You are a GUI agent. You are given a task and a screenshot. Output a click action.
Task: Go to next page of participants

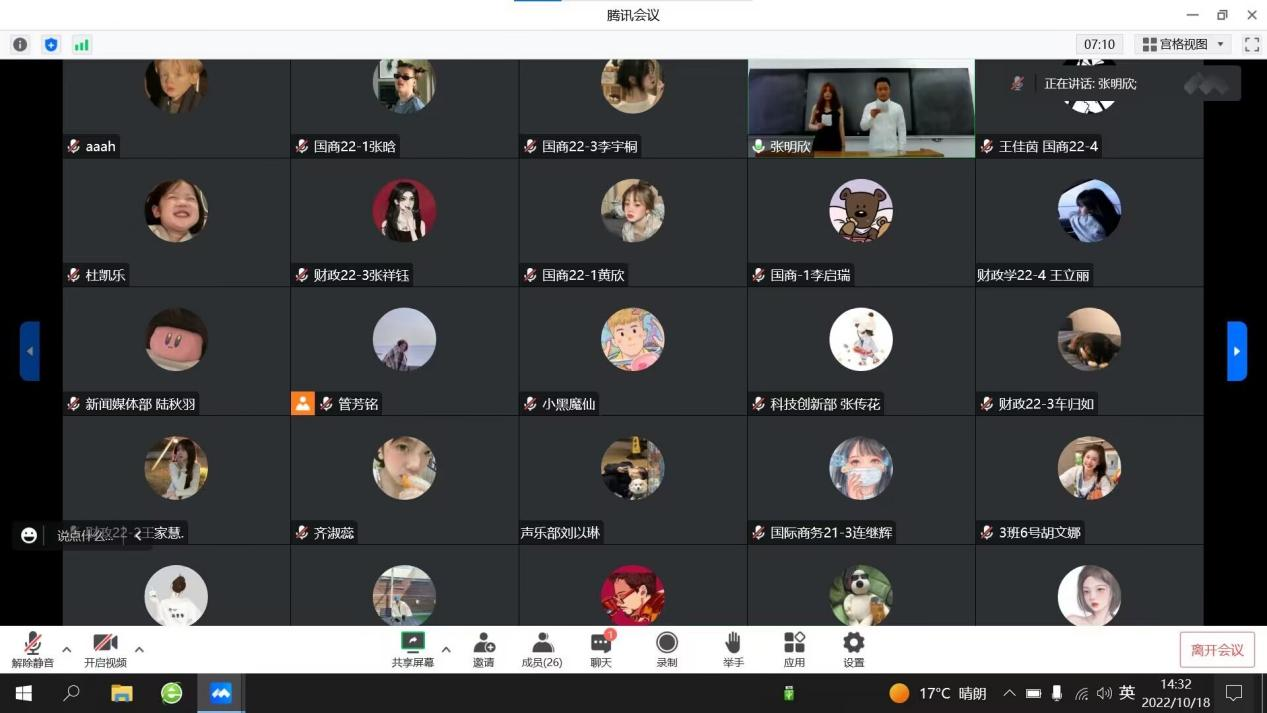click(1237, 351)
